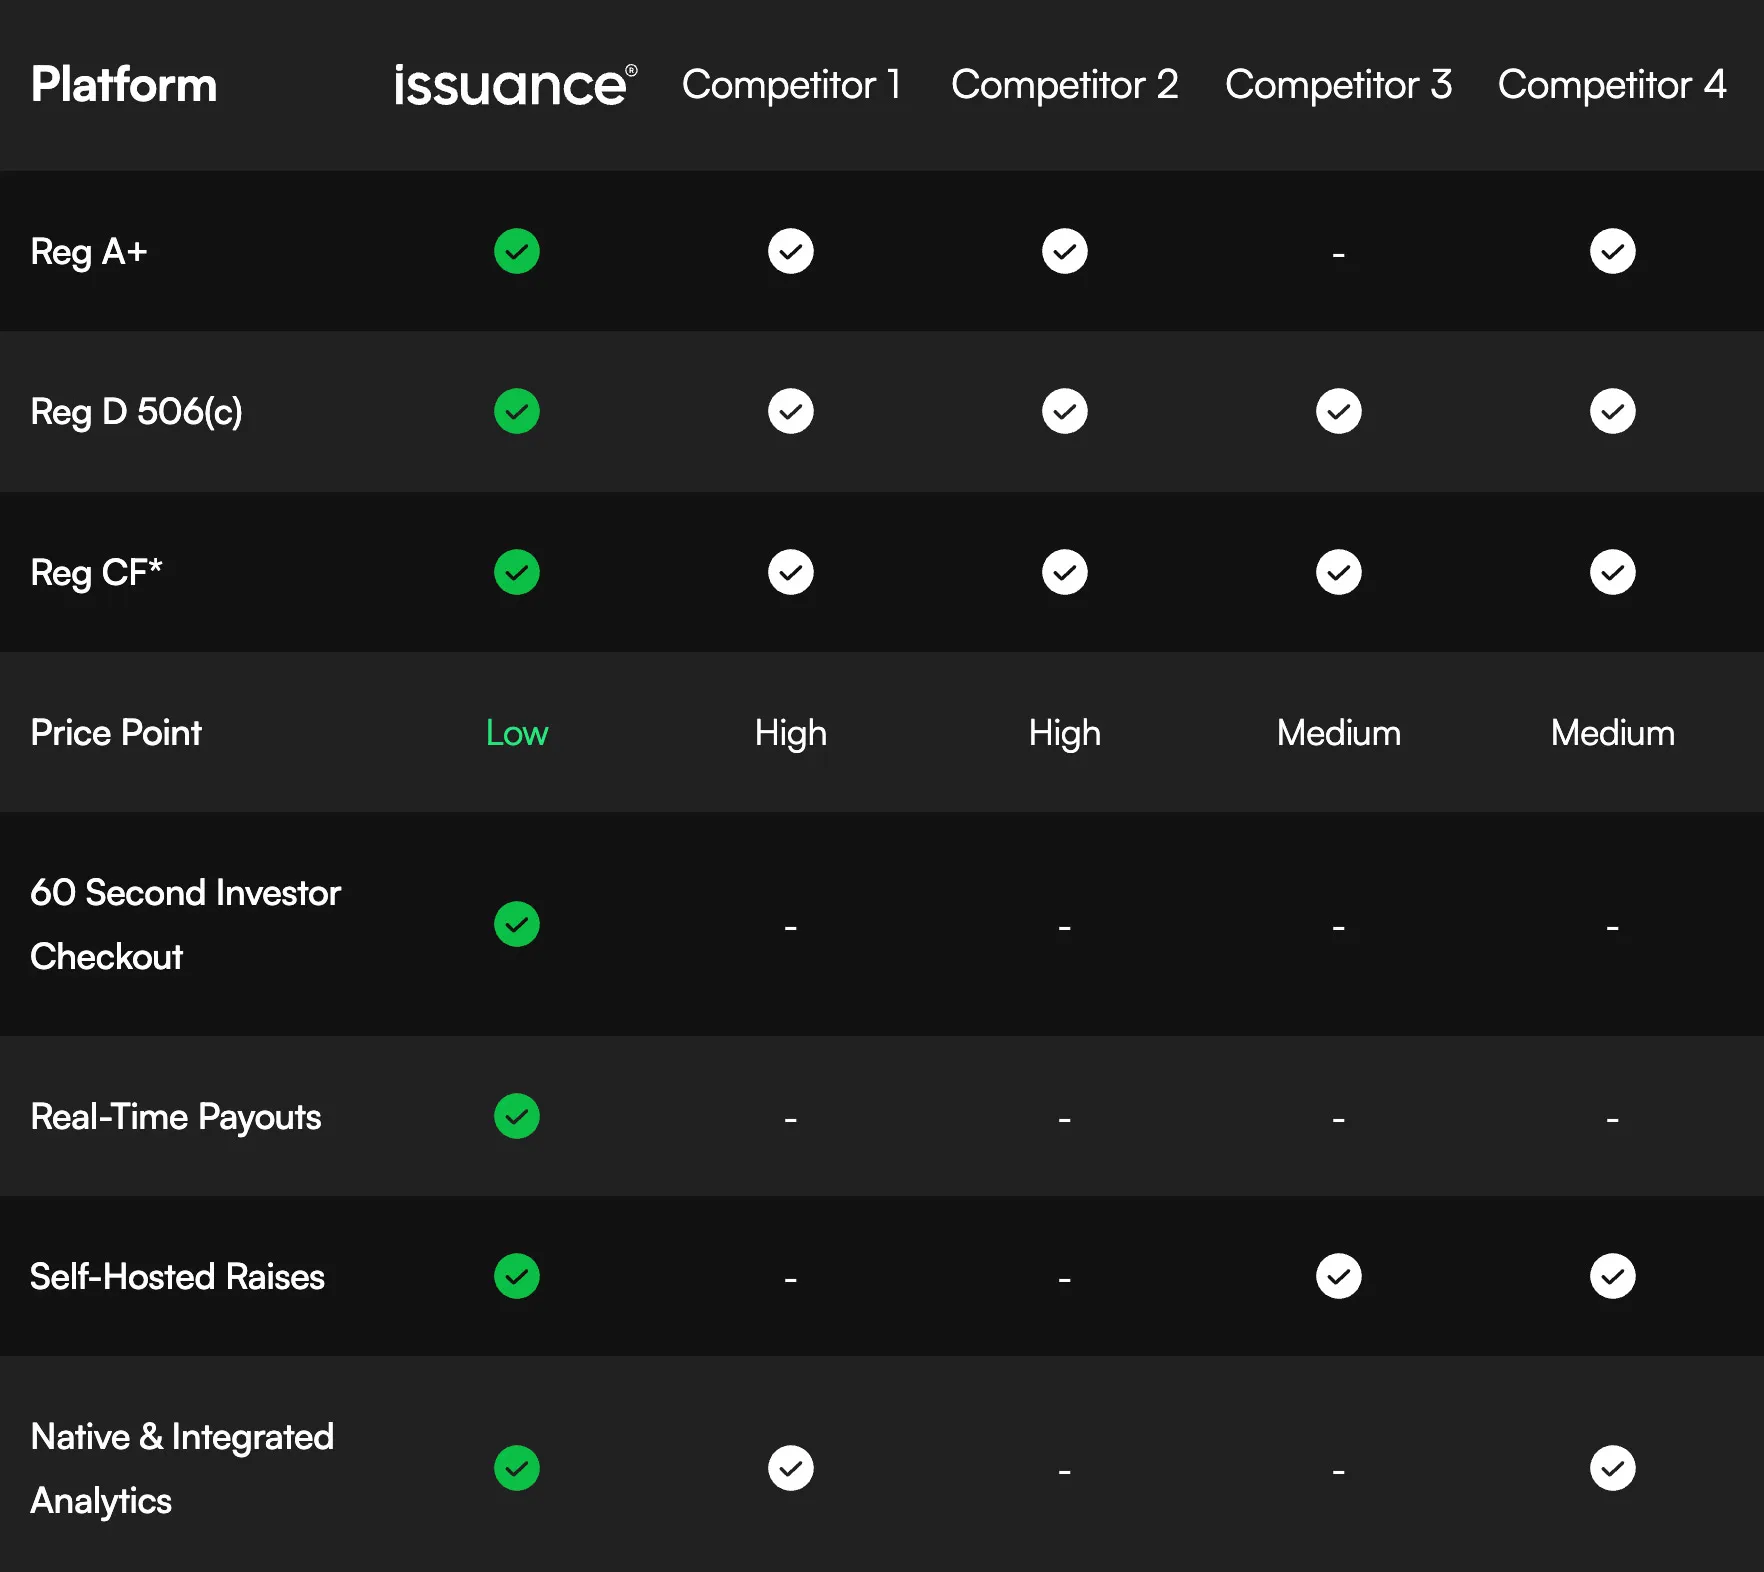Click the Self-Hosted Raises row label
This screenshot has height=1572, width=1764.
click(x=177, y=1277)
